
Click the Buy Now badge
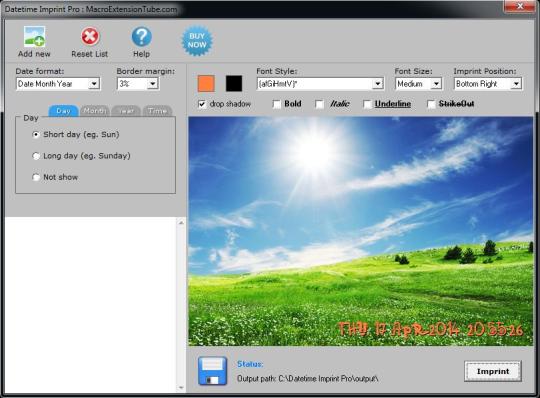coord(197,41)
